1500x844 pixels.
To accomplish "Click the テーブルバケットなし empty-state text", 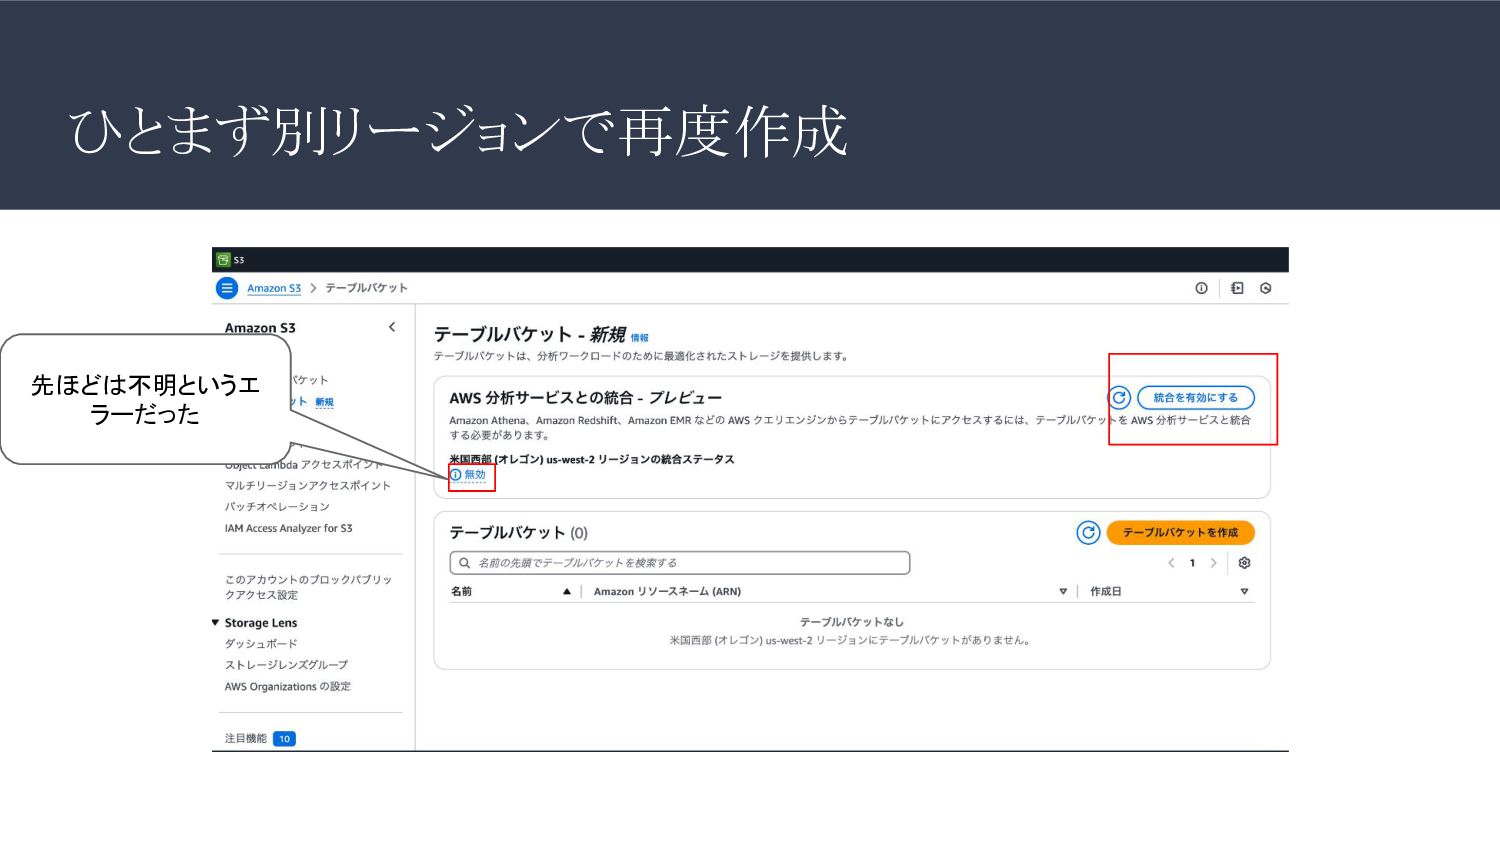I will pos(852,622).
